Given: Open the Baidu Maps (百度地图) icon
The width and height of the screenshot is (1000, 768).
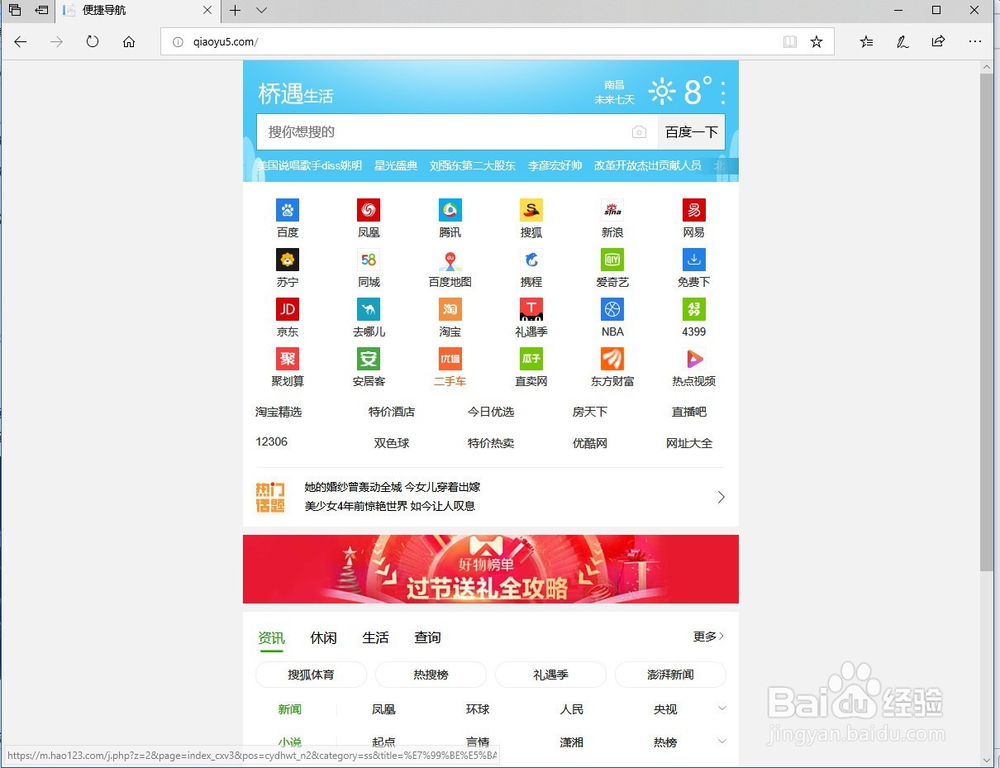Looking at the screenshot, I should (x=450, y=260).
